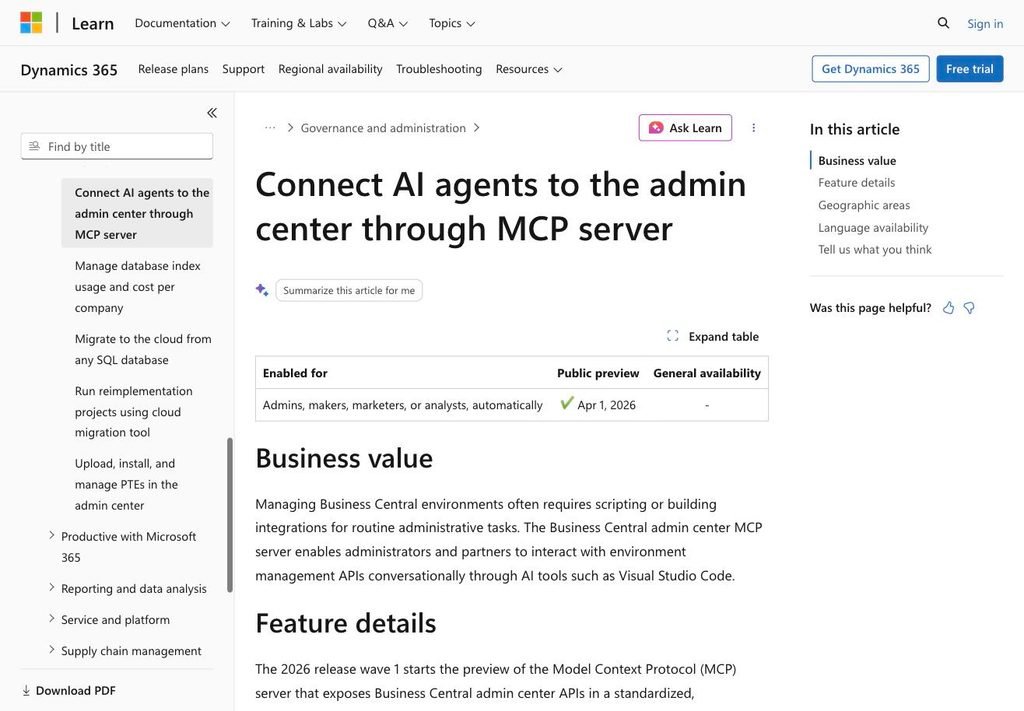Screen dimensions: 1024x711
Task: Open Upload, install, and manage PTEs item
Action: (126, 484)
